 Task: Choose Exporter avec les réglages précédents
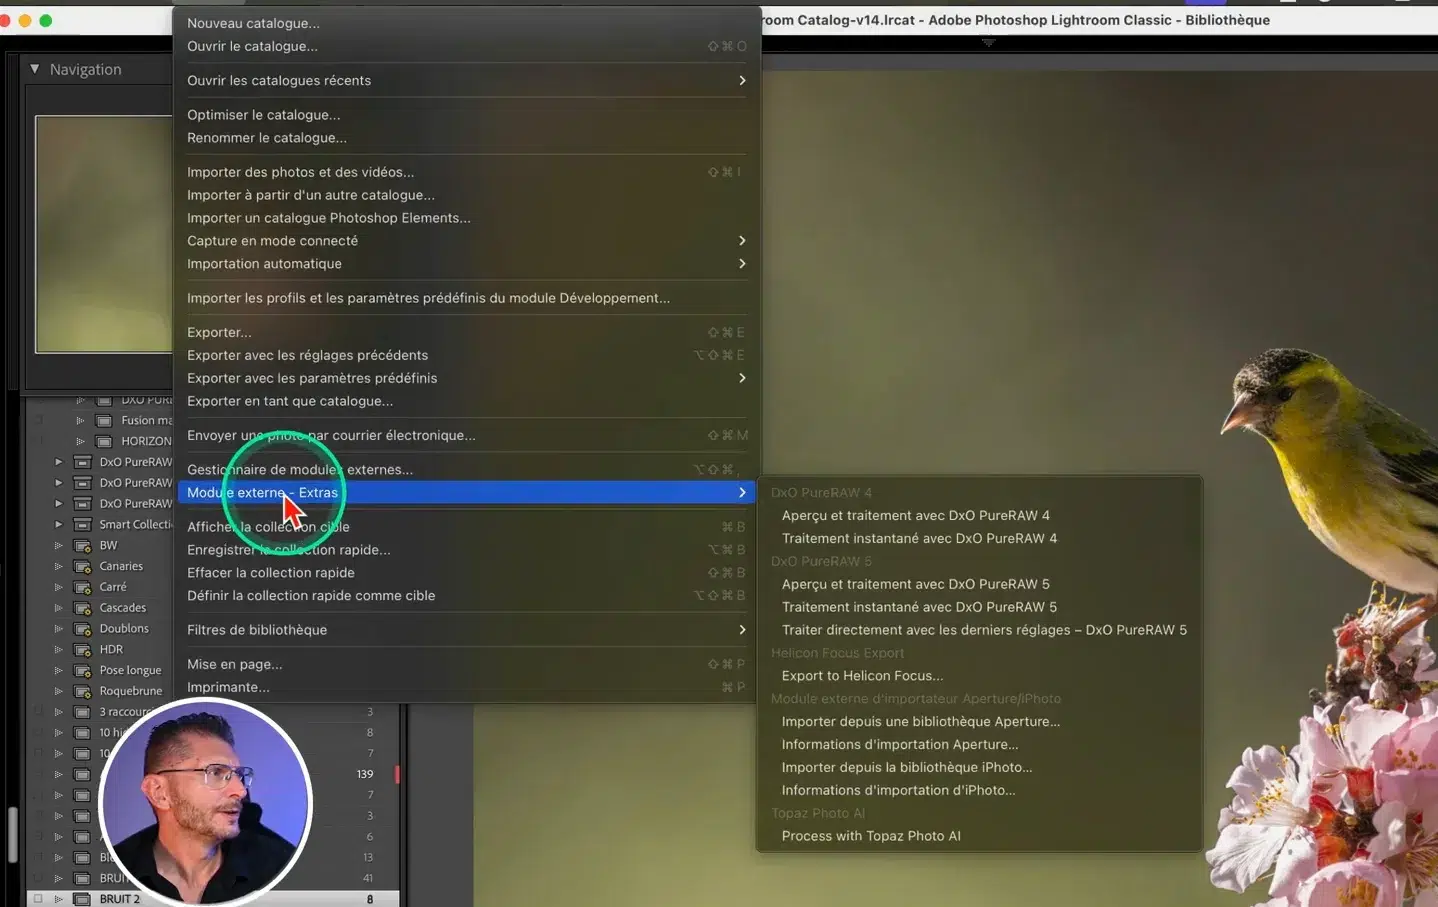466,355
